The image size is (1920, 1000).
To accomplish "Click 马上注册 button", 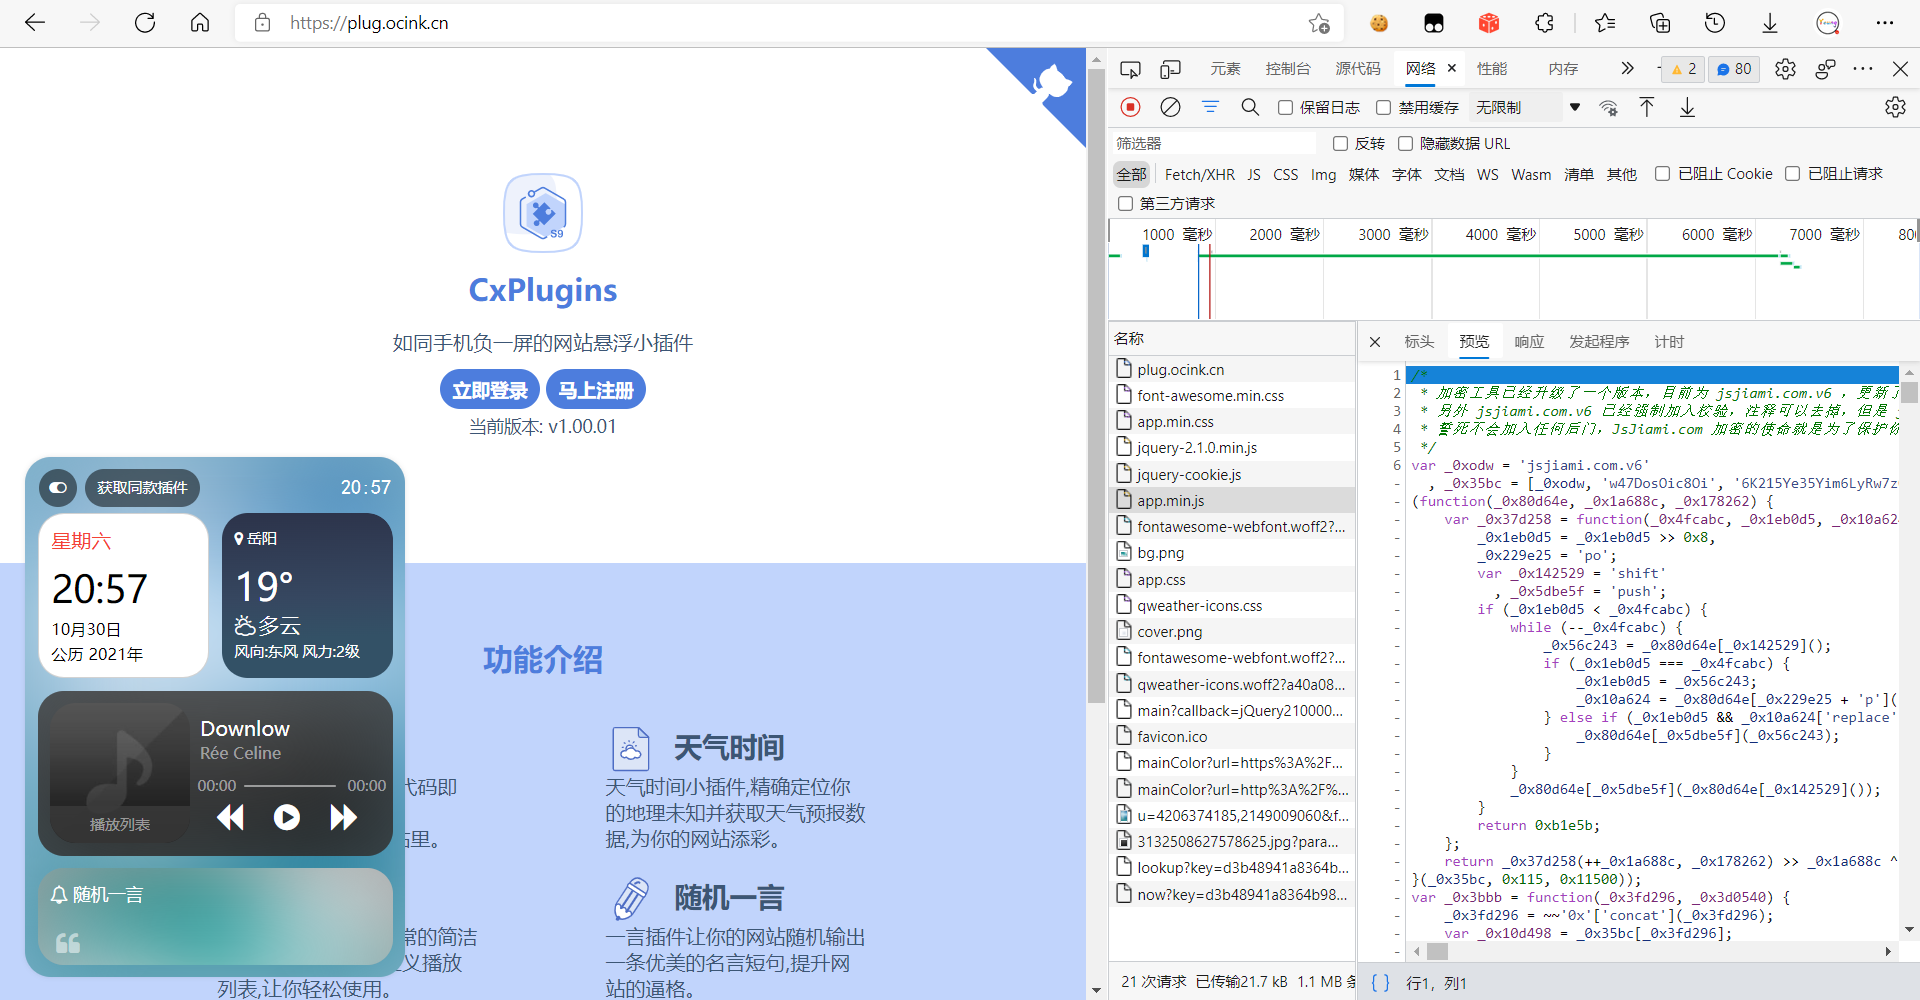I will tap(596, 390).
